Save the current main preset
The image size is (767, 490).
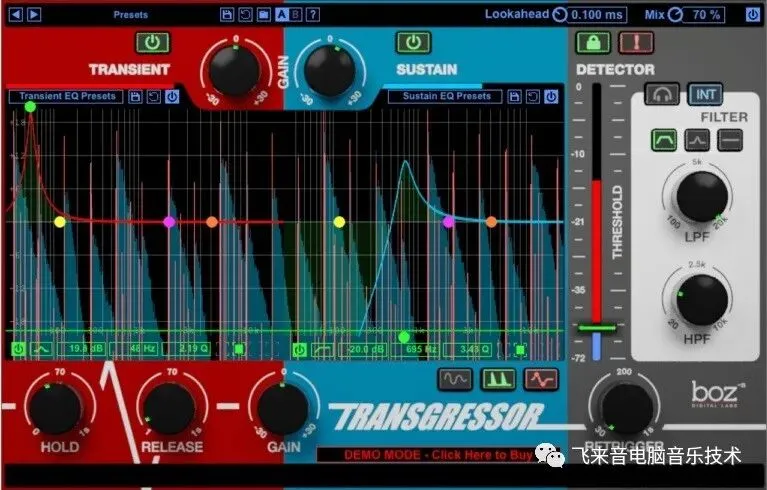coord(227,15)
